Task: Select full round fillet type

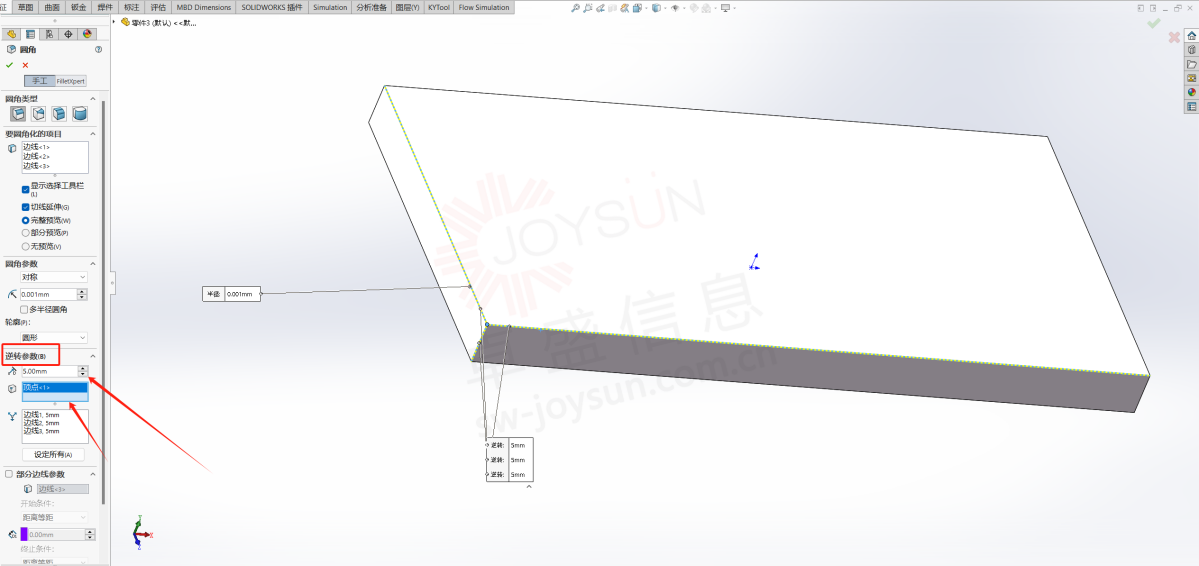Action: coord(80,113)
